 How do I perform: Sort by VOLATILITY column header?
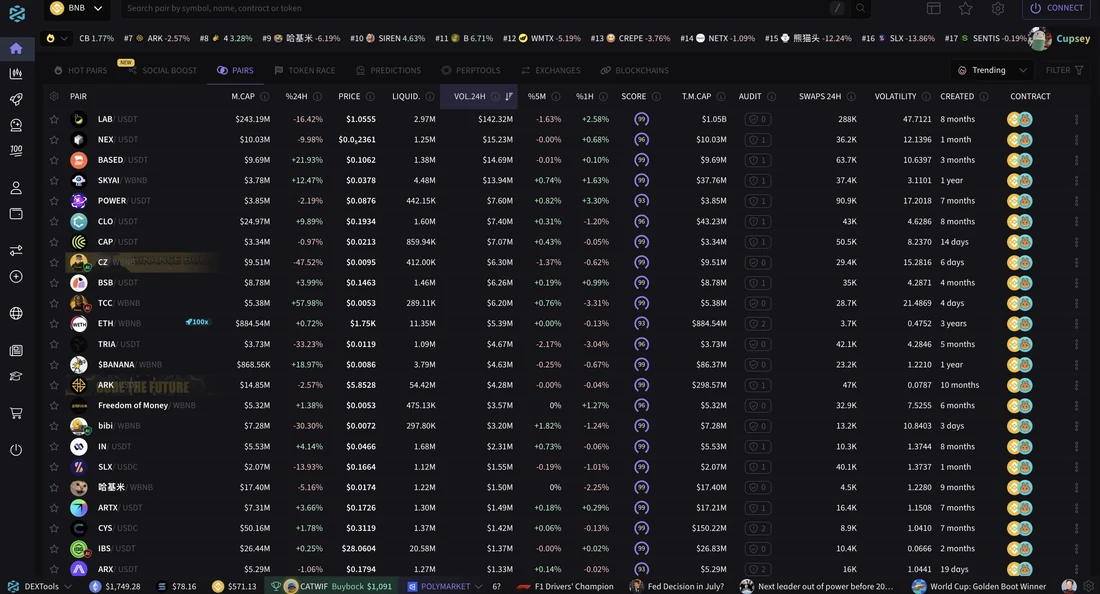(895, 96)
